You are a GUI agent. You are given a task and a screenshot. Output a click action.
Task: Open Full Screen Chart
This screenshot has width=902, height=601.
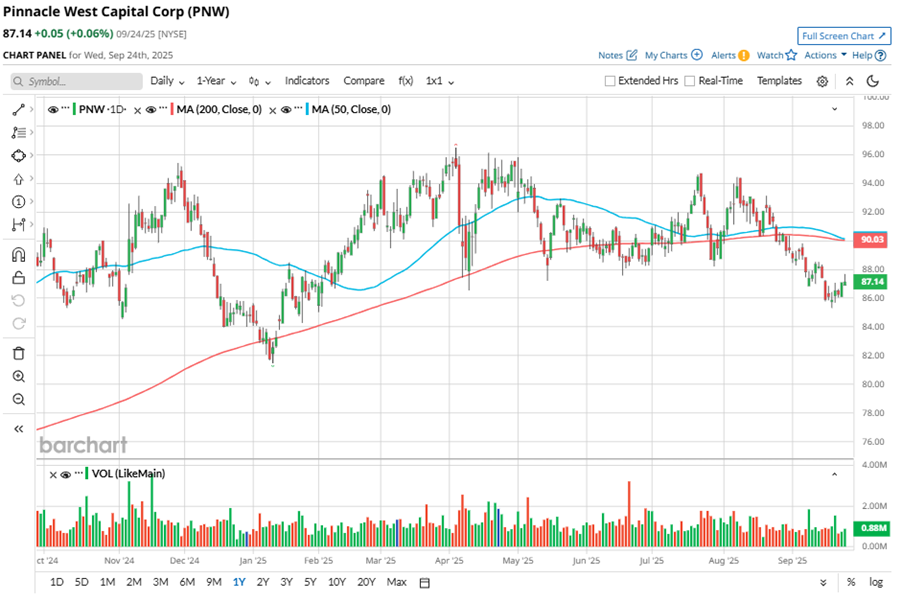click(x=843, y=36)
